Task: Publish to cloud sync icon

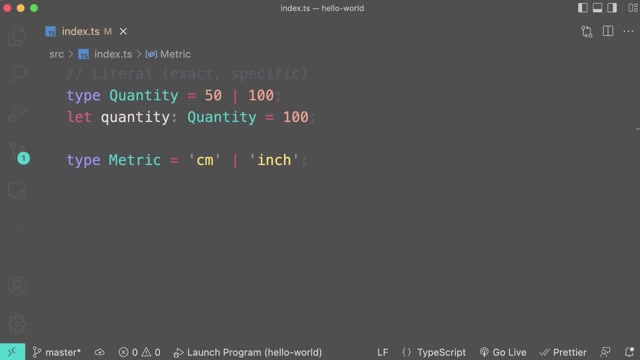Action: (100, 352)
